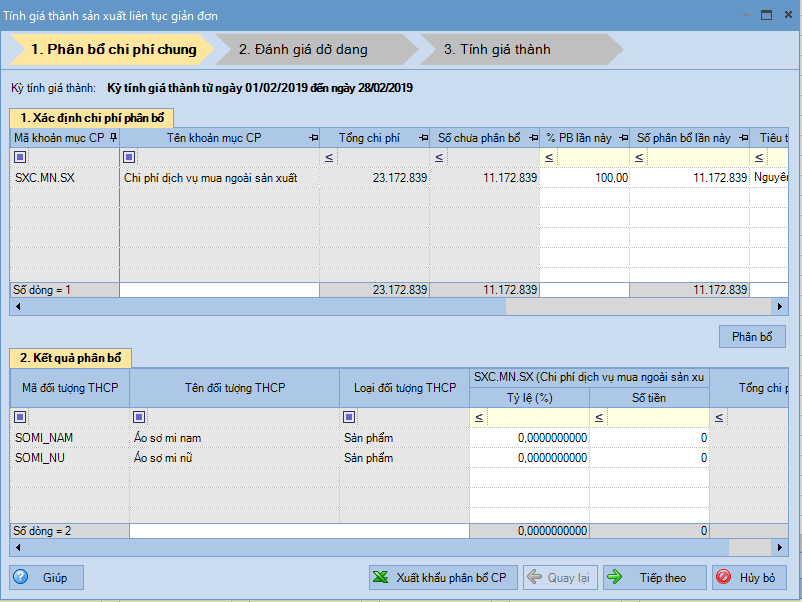Click the sort icon in Tổng chi phí header
802x602 pixels.
(424, 137)
